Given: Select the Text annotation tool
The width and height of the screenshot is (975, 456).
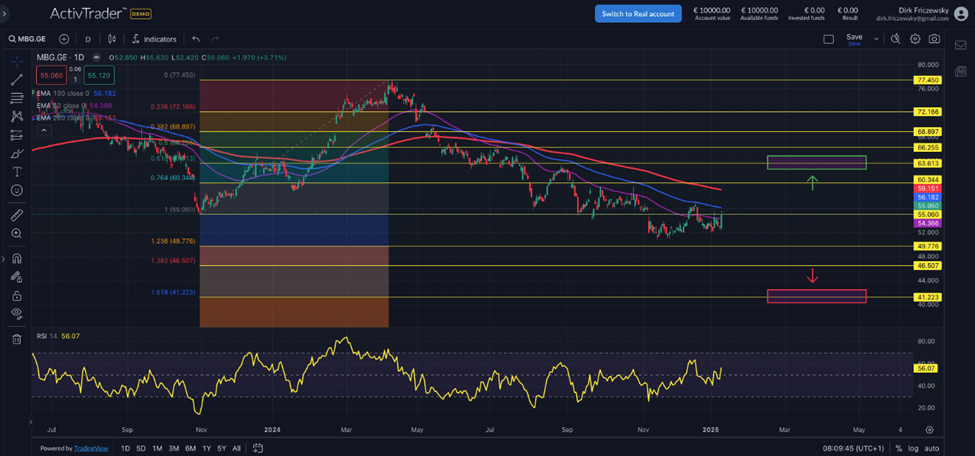Looking at the screenshot, I should 16,172.
